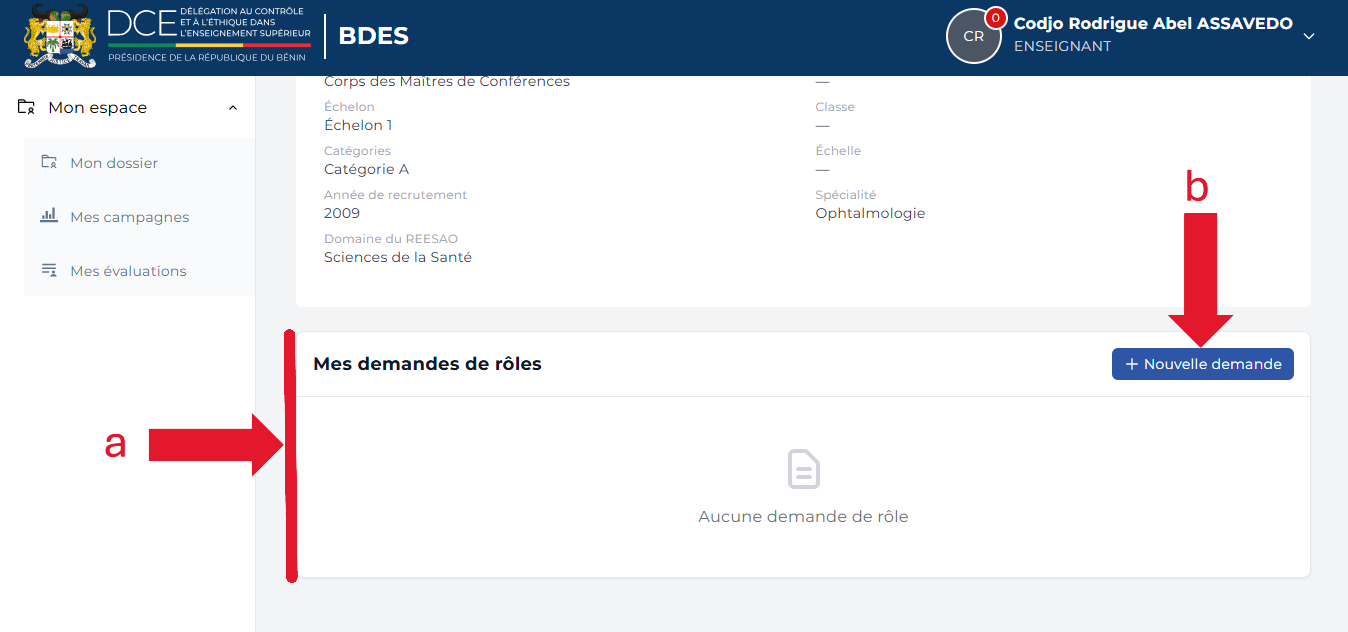Click the Mes évaluations list icon
The height and width of the screenshot is (632, 1348).
(x=49, y=270)
